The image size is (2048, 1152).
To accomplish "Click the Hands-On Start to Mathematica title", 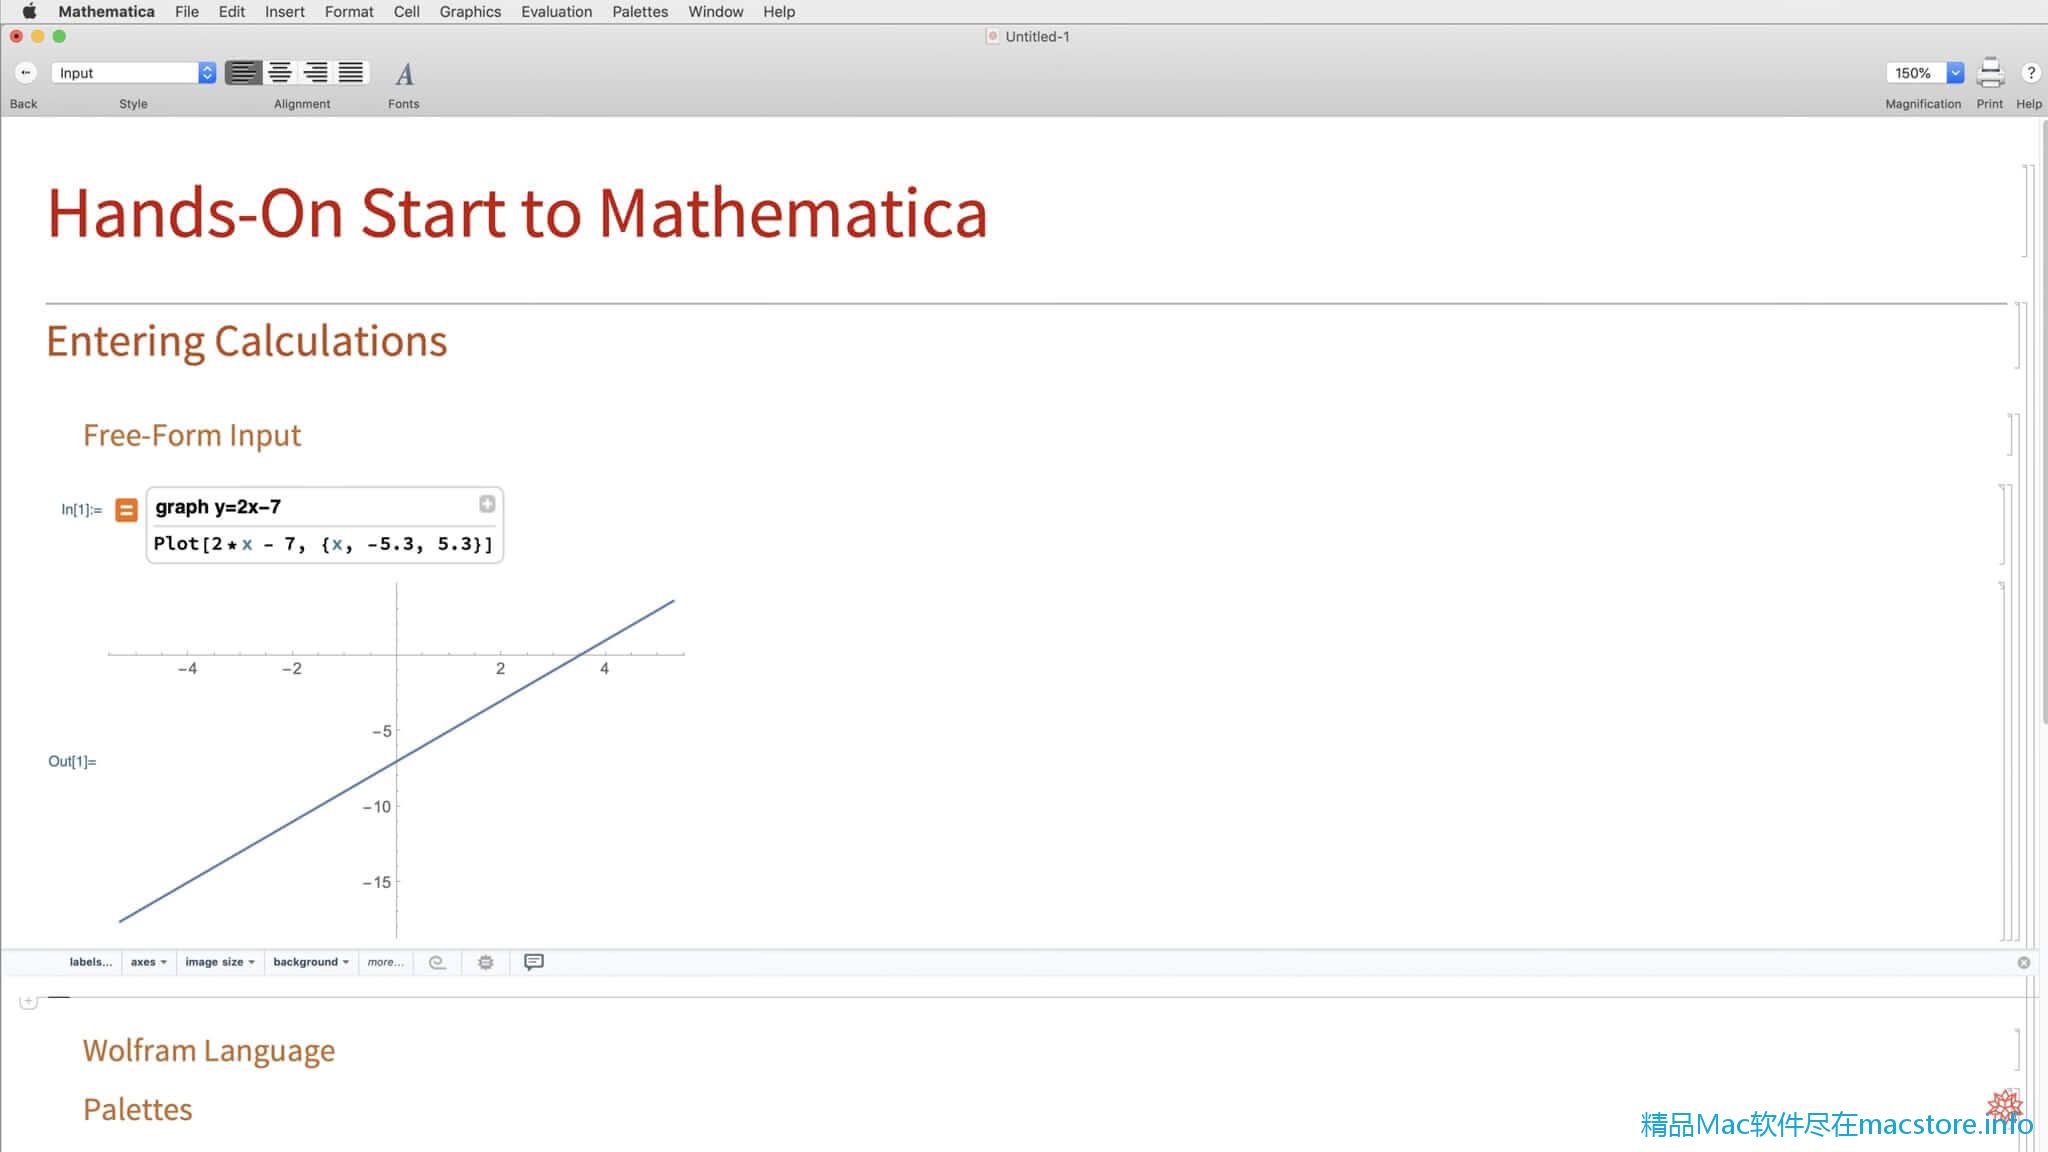I will coord(517,214).
